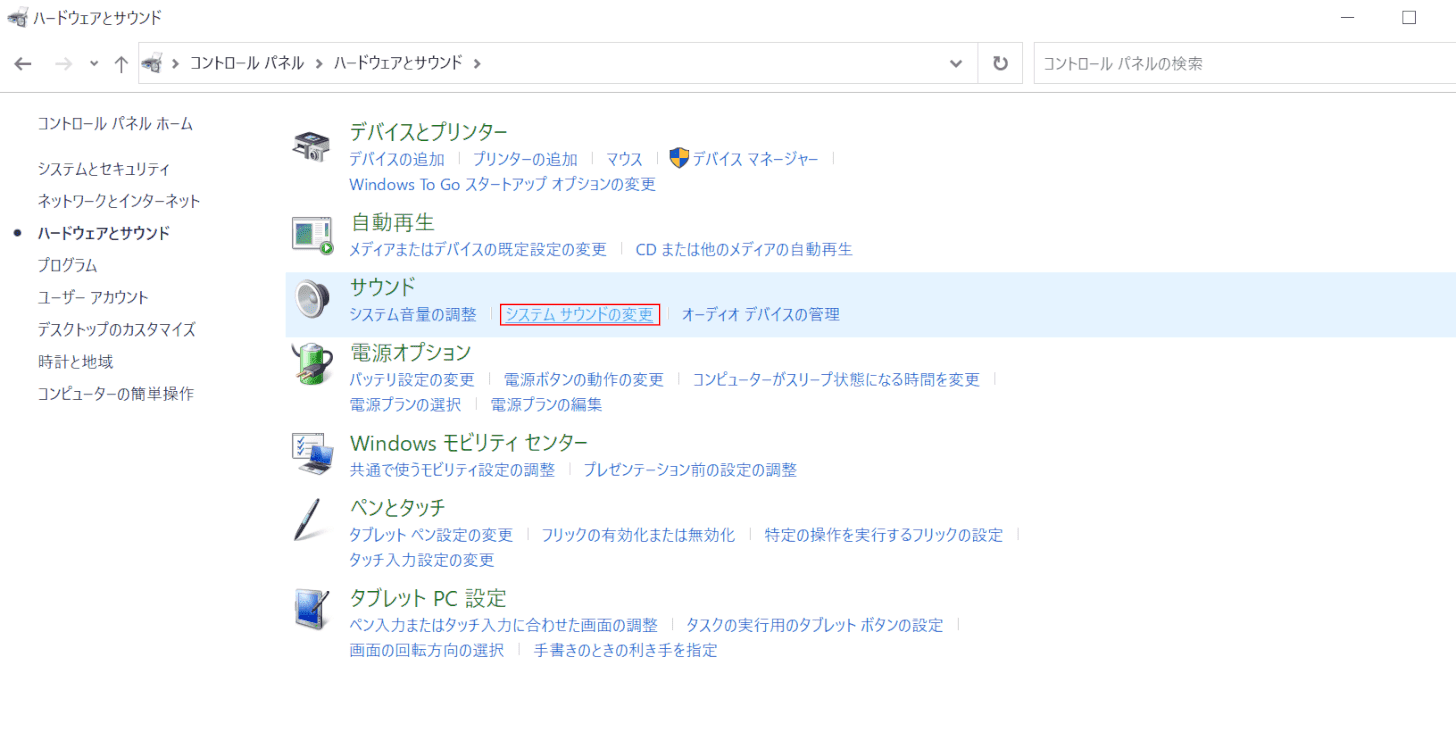Expand the address bar history dropdown
Image resolution: width=1456 pixels, height=732 pixels.
coord(956,63)
